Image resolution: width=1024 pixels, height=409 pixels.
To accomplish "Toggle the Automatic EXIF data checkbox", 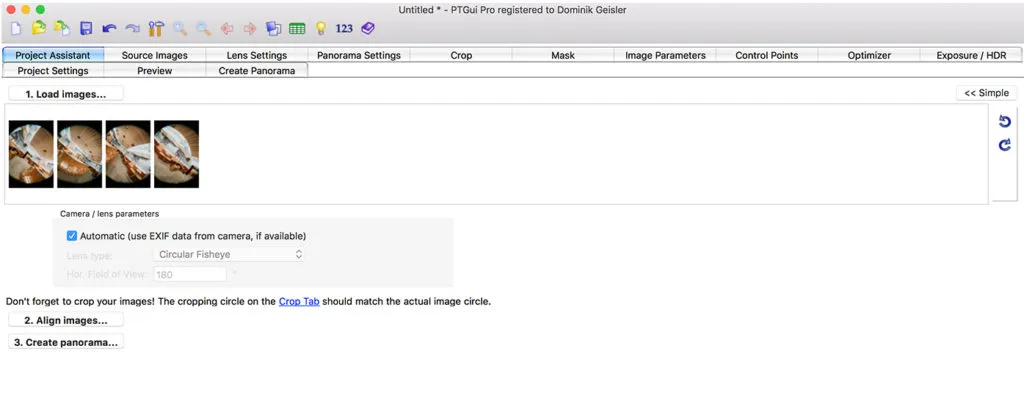I will click(x=72, y=236).
